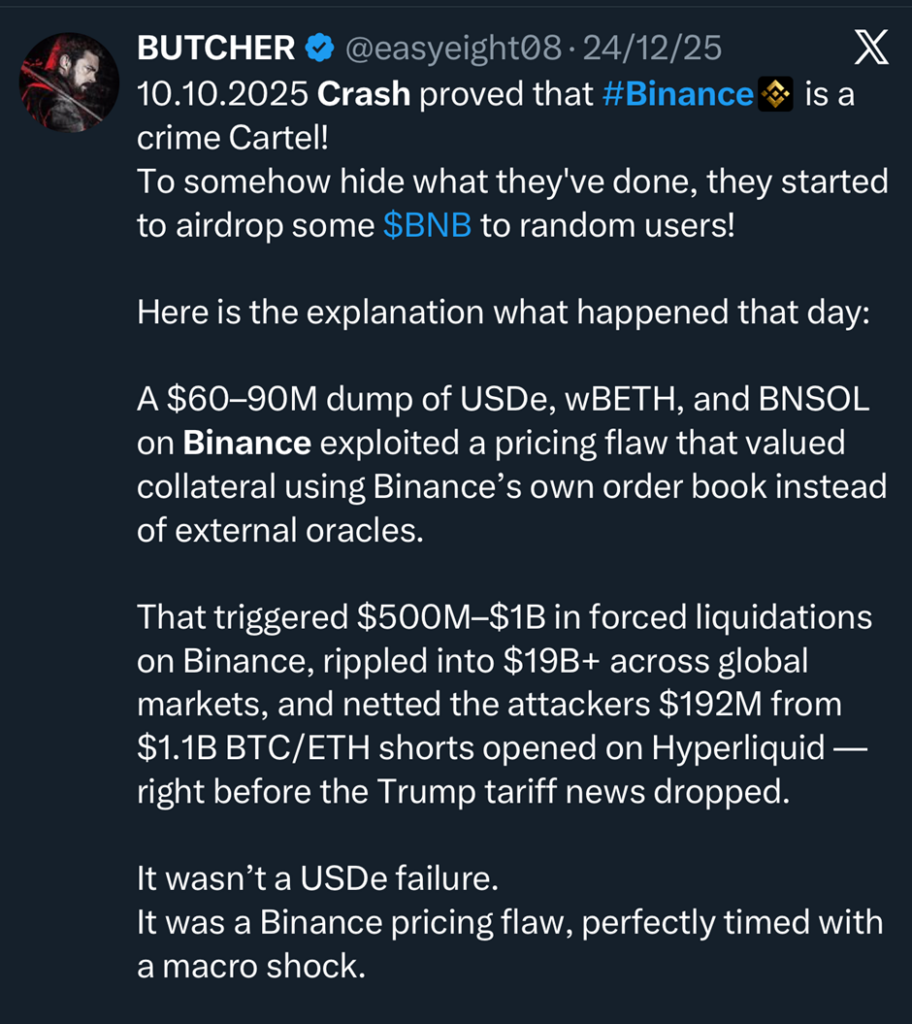The height and width of the screenshot is (1024, 912).
Task: Open BUTCHER's profile avatar picture
Action: 69,81
